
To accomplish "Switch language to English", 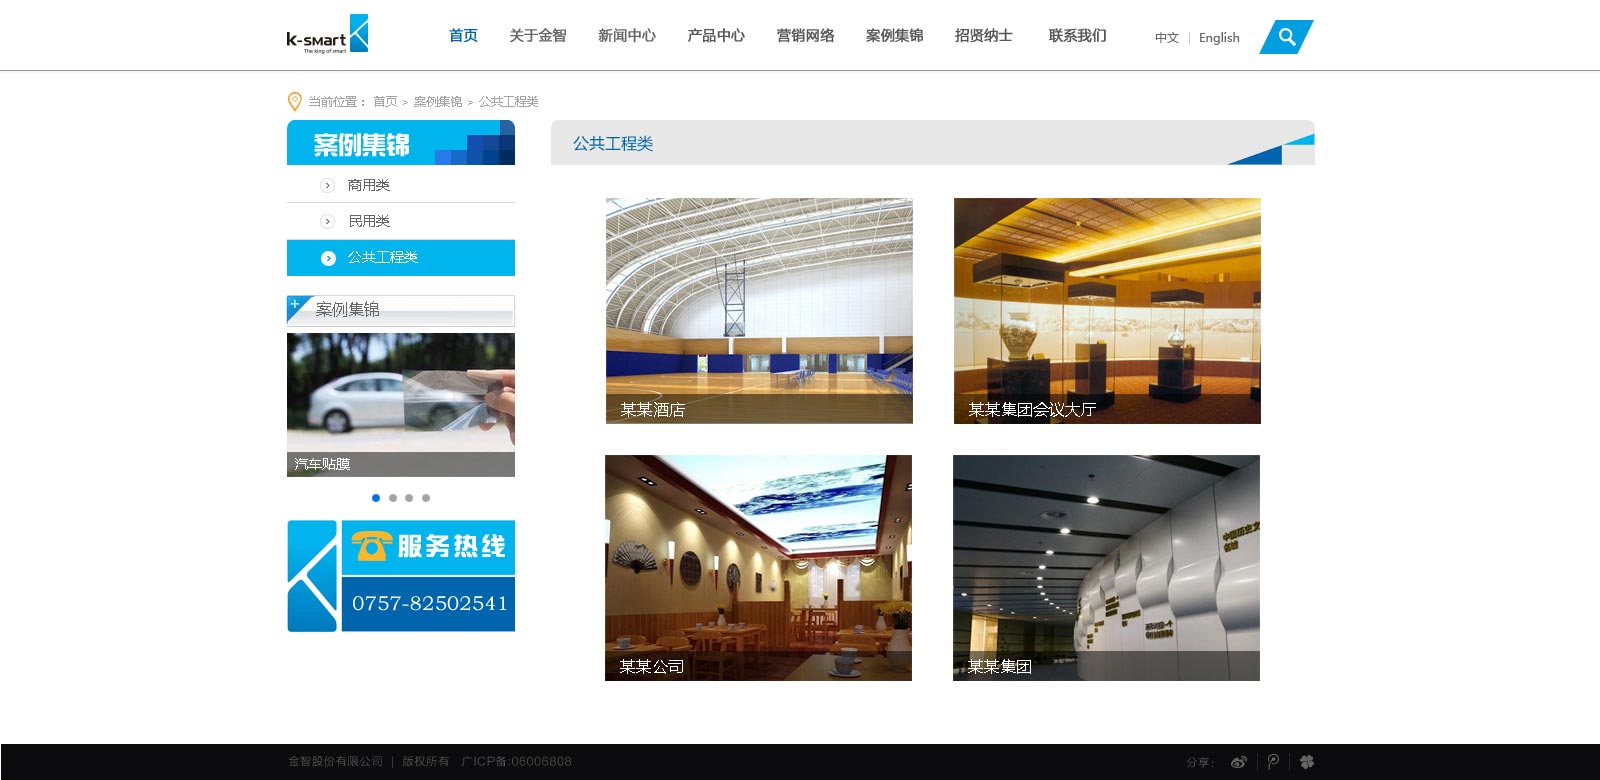I will 1218,38.
